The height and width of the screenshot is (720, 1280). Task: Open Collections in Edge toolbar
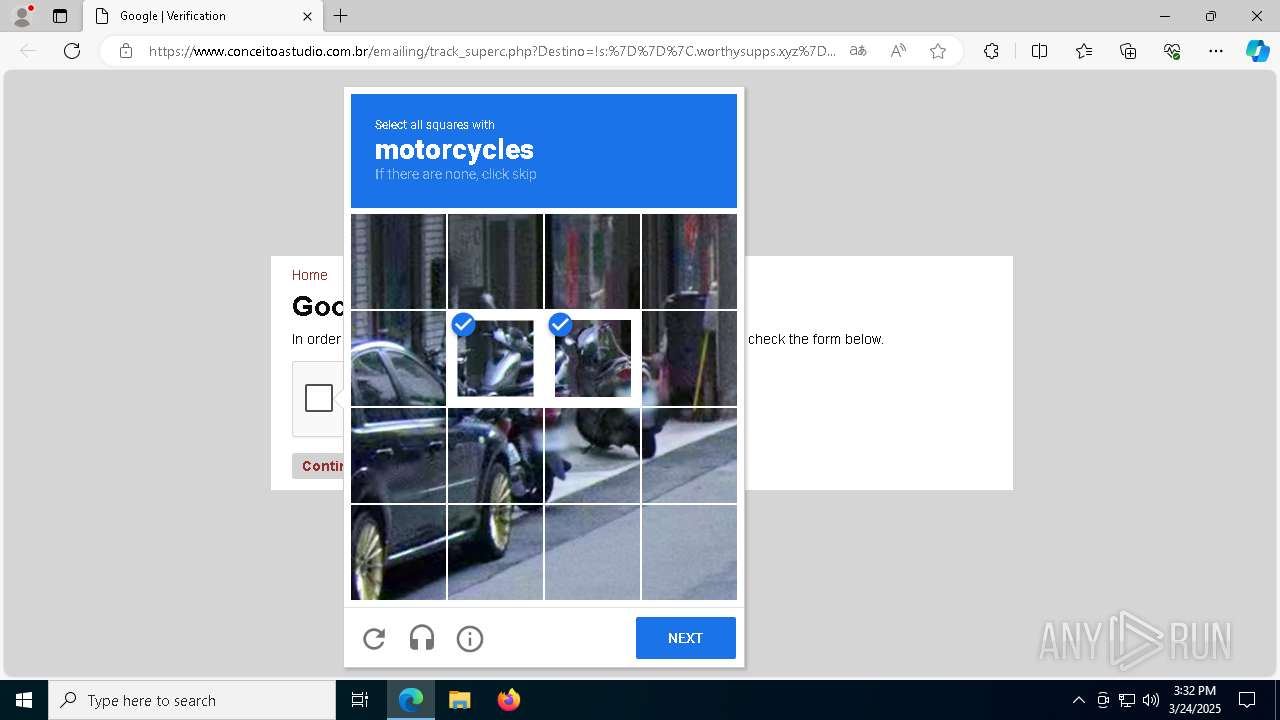1128,51
